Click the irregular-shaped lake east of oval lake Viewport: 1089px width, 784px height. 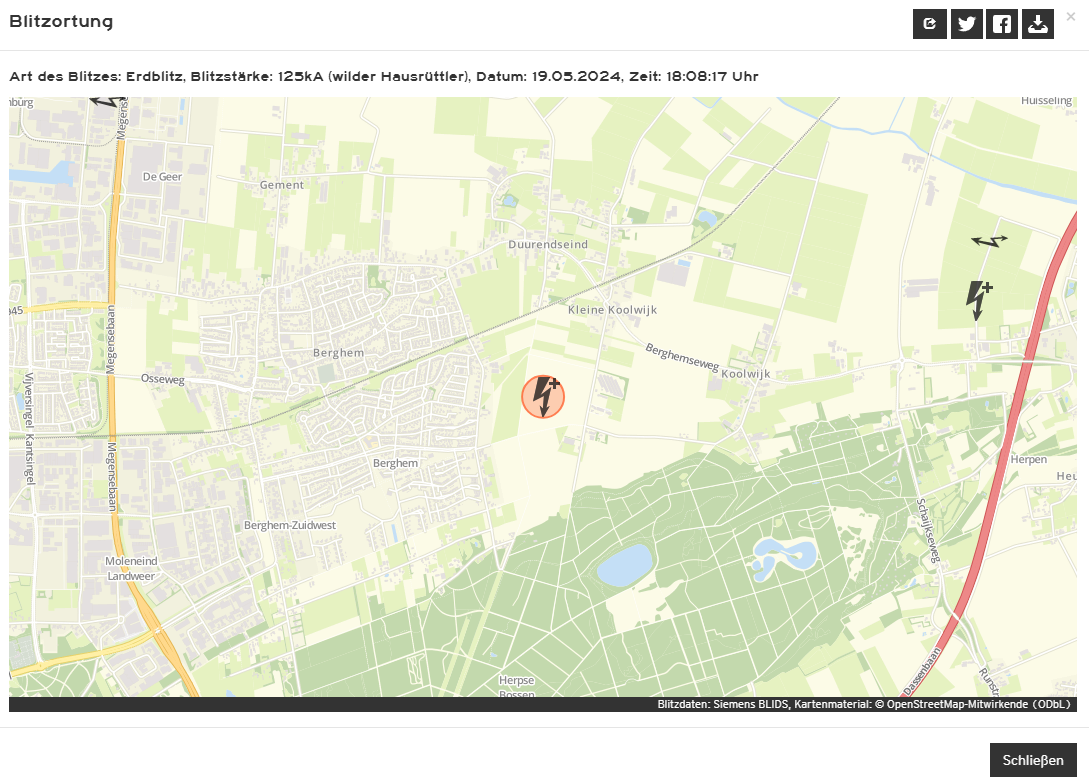coord(784,558)
